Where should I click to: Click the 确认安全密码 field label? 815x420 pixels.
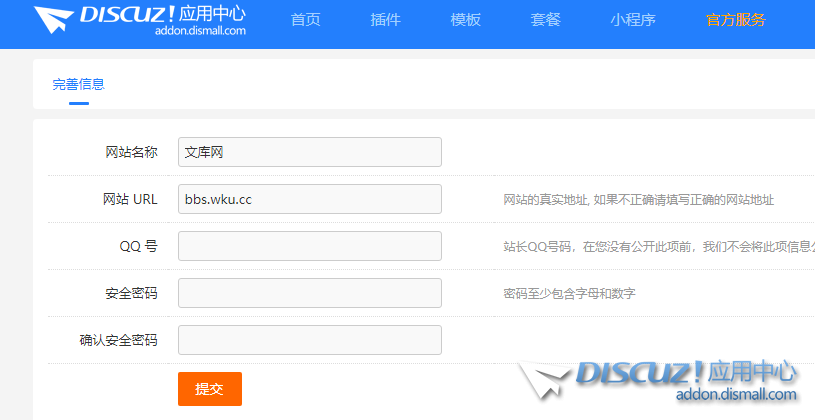[118, 340]
